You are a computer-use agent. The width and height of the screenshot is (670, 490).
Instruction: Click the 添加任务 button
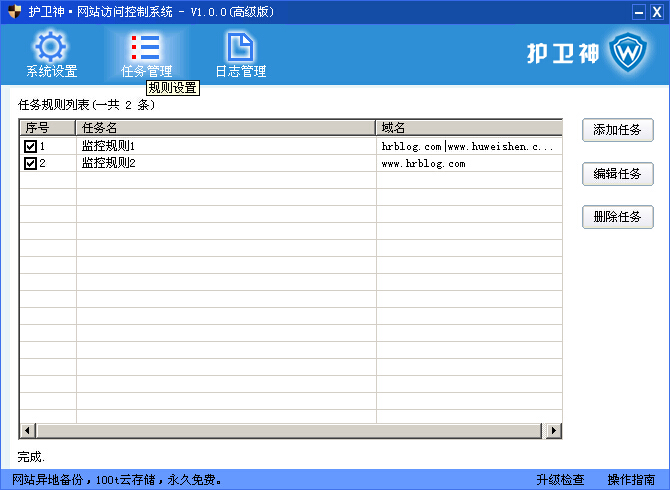tap(617, 130)
